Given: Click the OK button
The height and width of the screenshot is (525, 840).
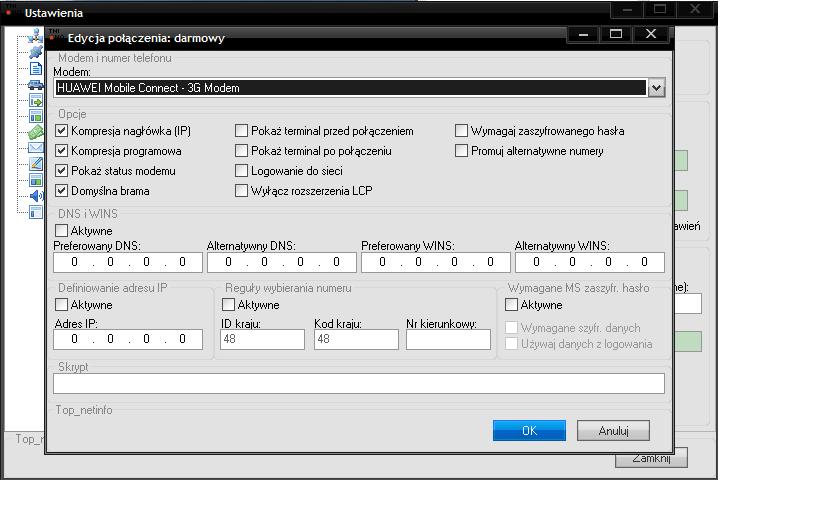Looking at the screenshot, I should 529,430.
